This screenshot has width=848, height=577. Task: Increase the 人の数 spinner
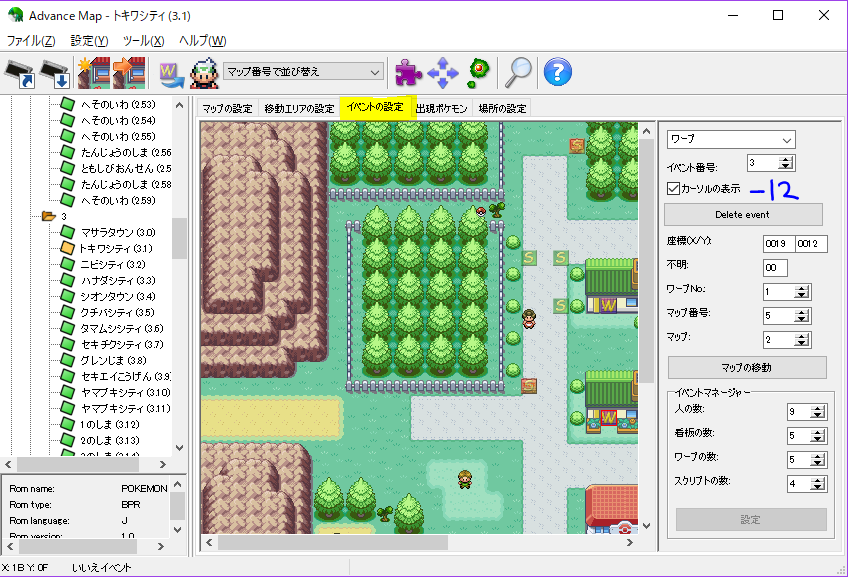coord(818,408)
